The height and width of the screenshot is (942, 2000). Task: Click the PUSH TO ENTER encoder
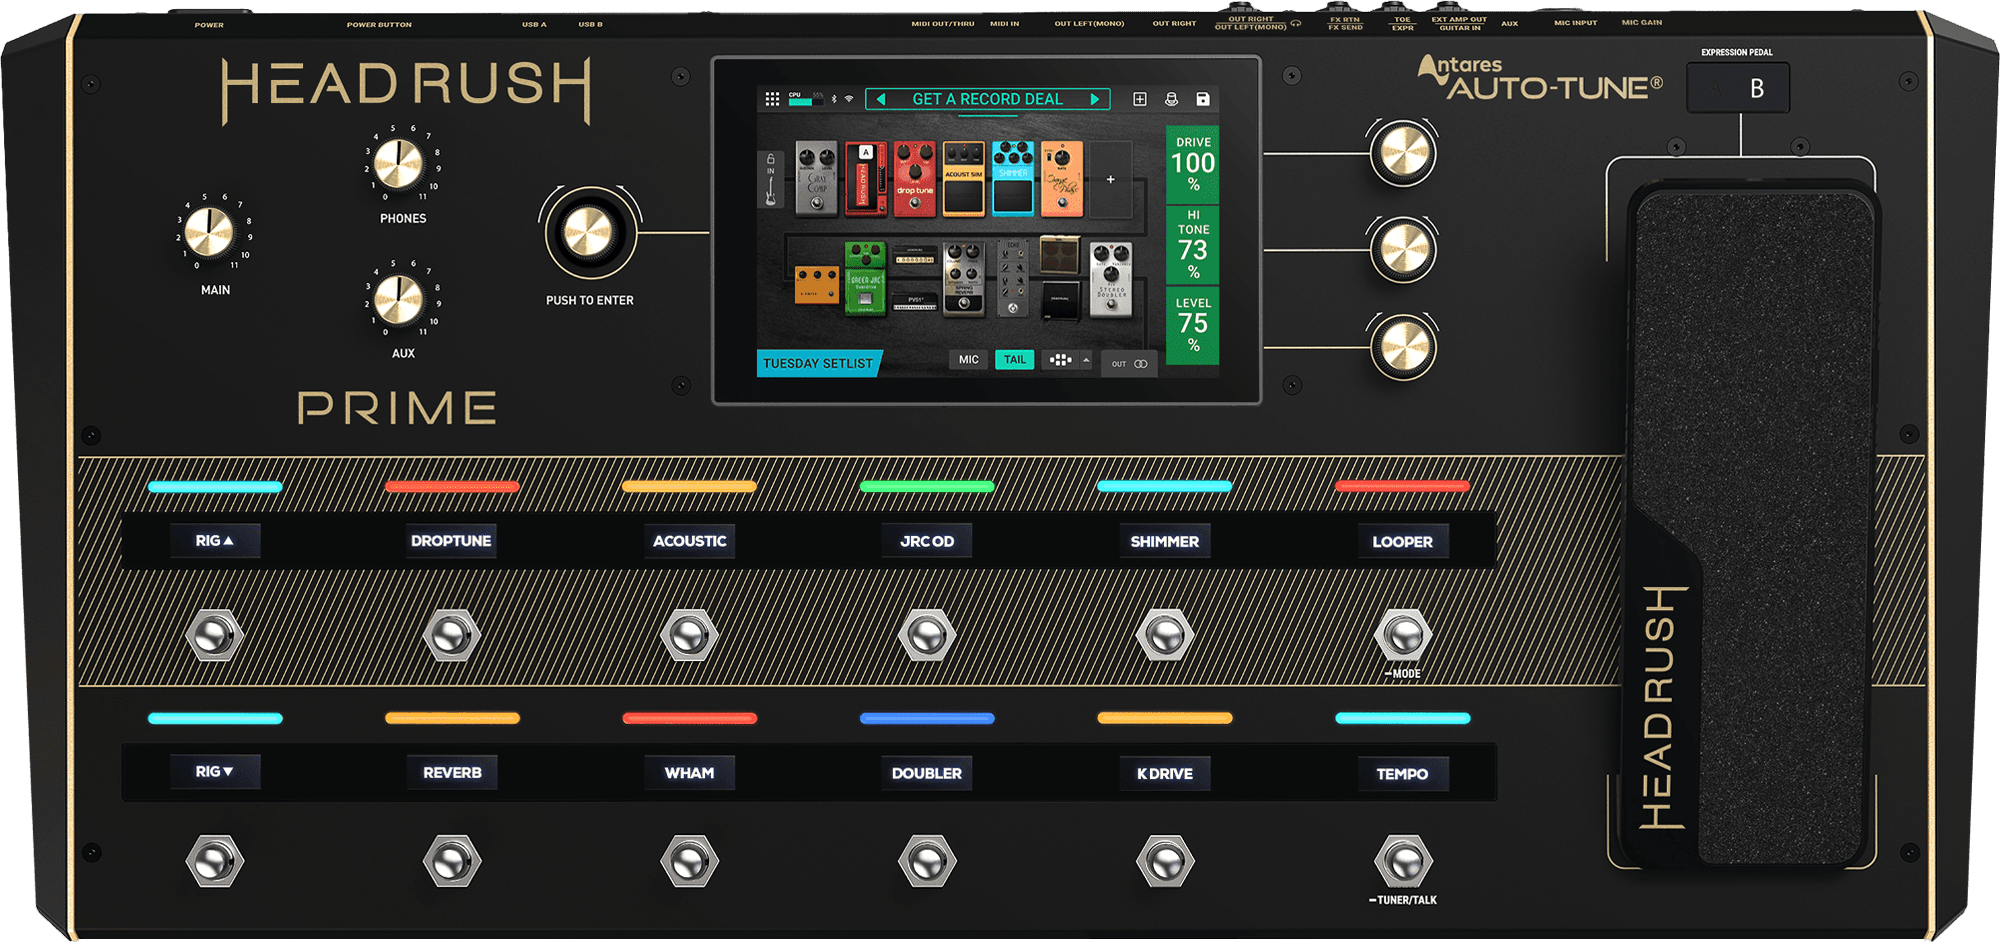coord(589,233)
